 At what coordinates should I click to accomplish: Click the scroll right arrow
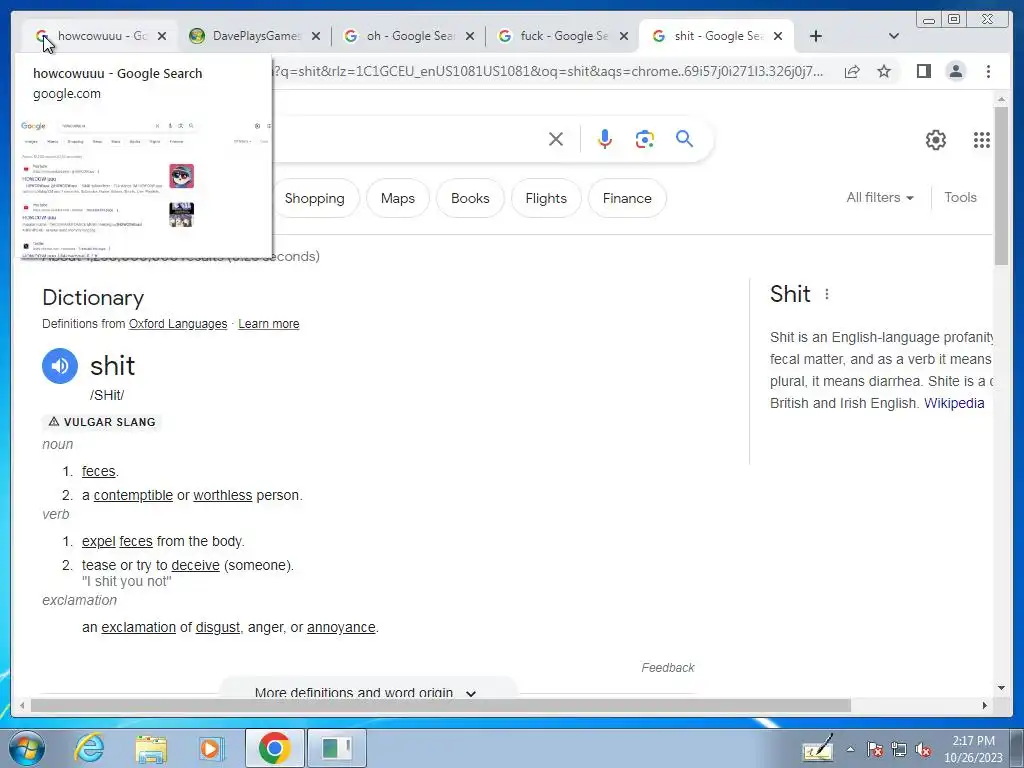tap(985, 705)
